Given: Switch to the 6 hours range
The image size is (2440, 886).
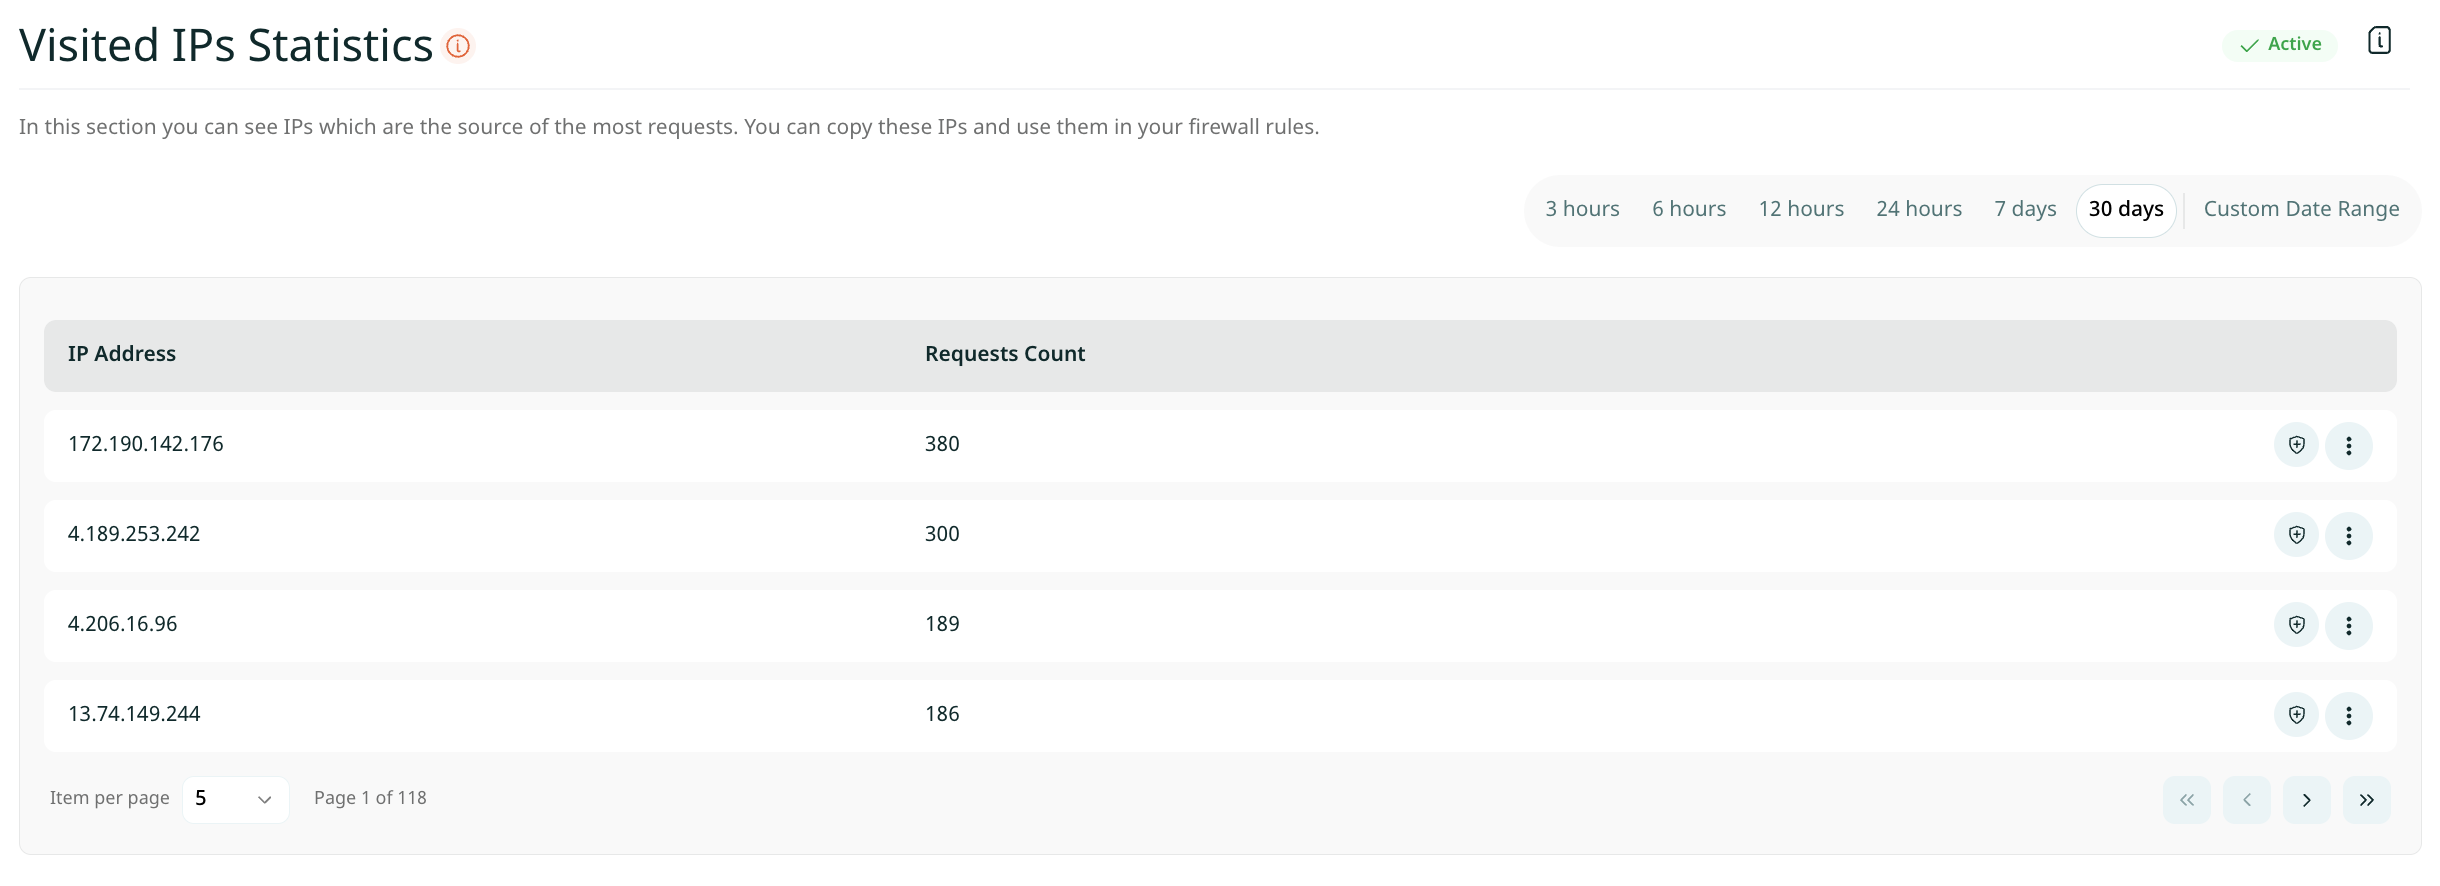Looking at the screenshot, I should click(x=1688, y=209).
